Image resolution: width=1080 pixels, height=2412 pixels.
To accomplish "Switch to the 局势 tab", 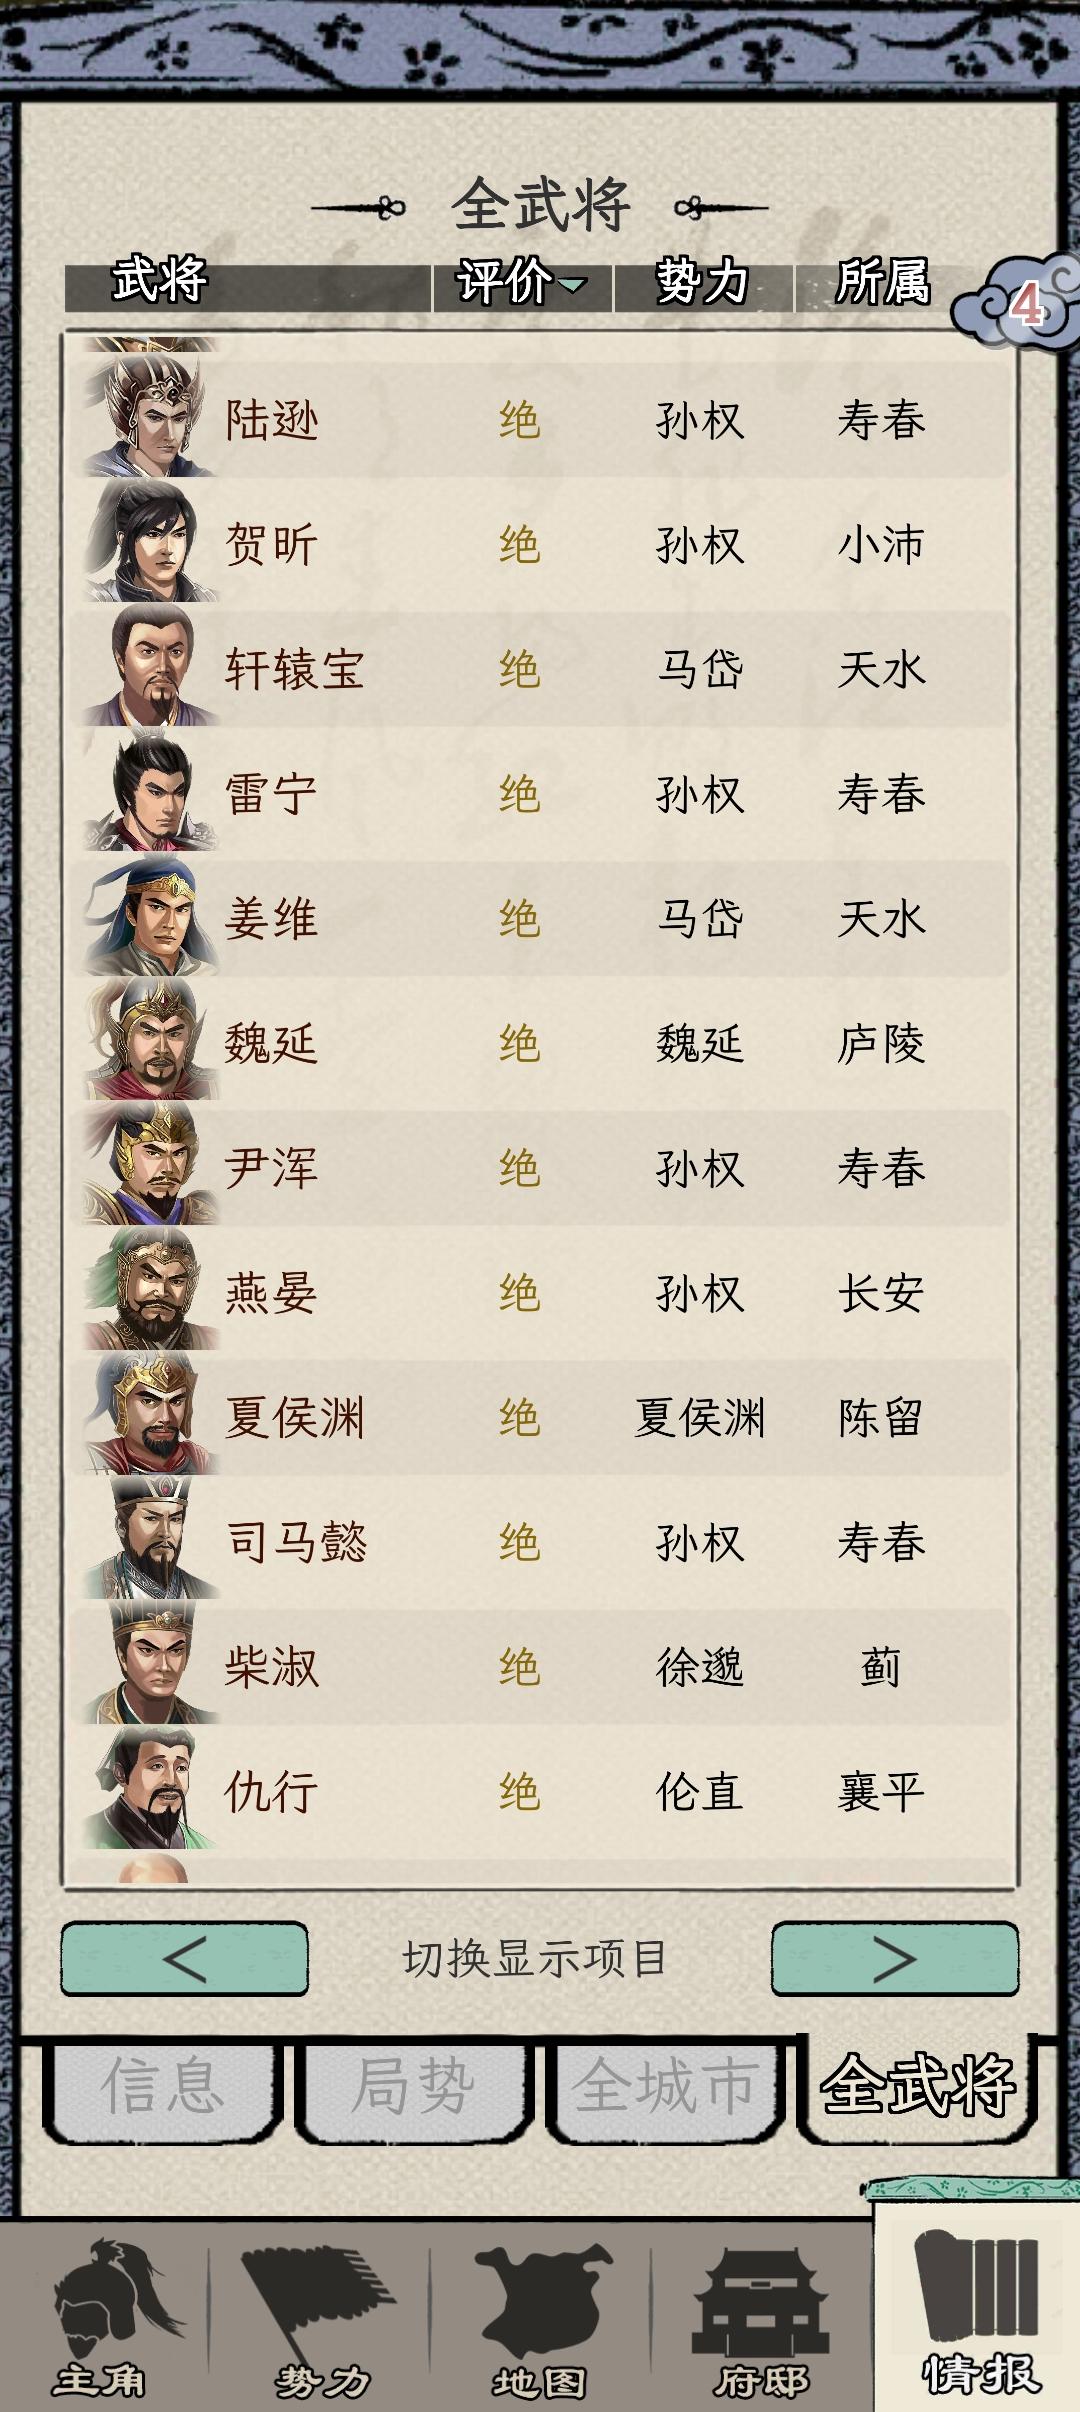I will pyautogui.click(x=413, y=2086).
